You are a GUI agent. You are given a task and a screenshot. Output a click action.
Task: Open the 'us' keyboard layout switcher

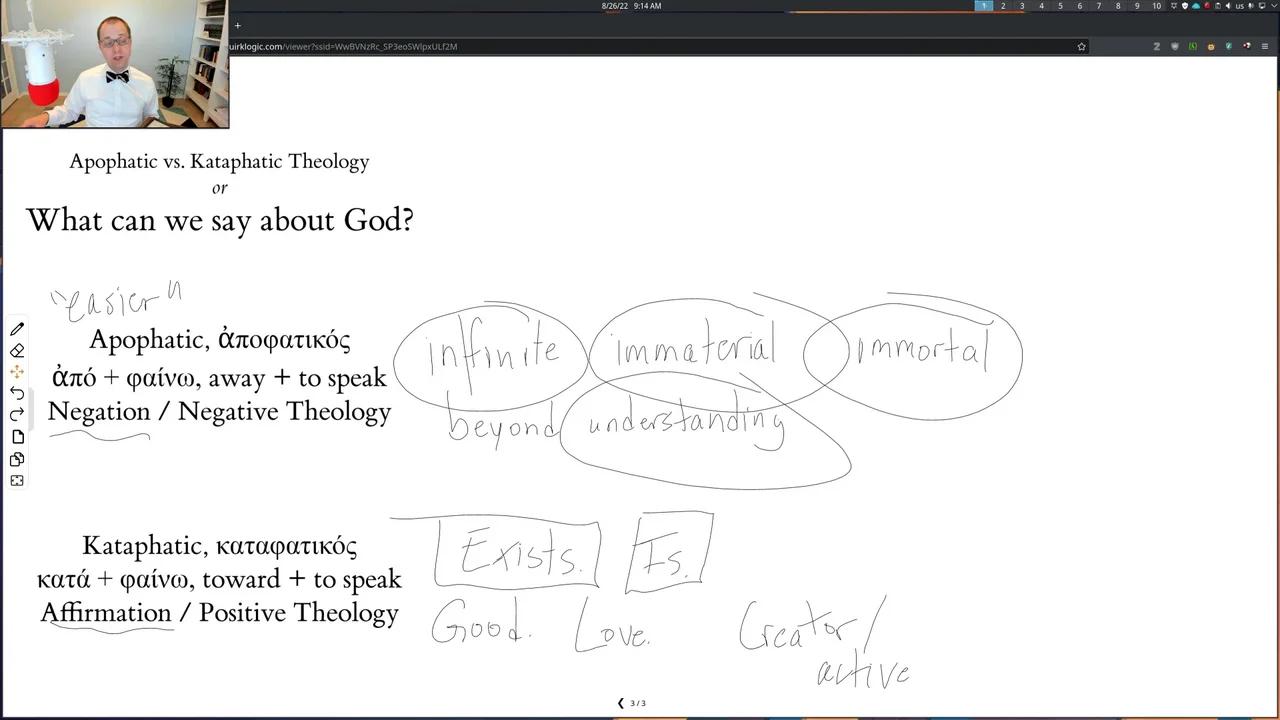coord(1240,6)
